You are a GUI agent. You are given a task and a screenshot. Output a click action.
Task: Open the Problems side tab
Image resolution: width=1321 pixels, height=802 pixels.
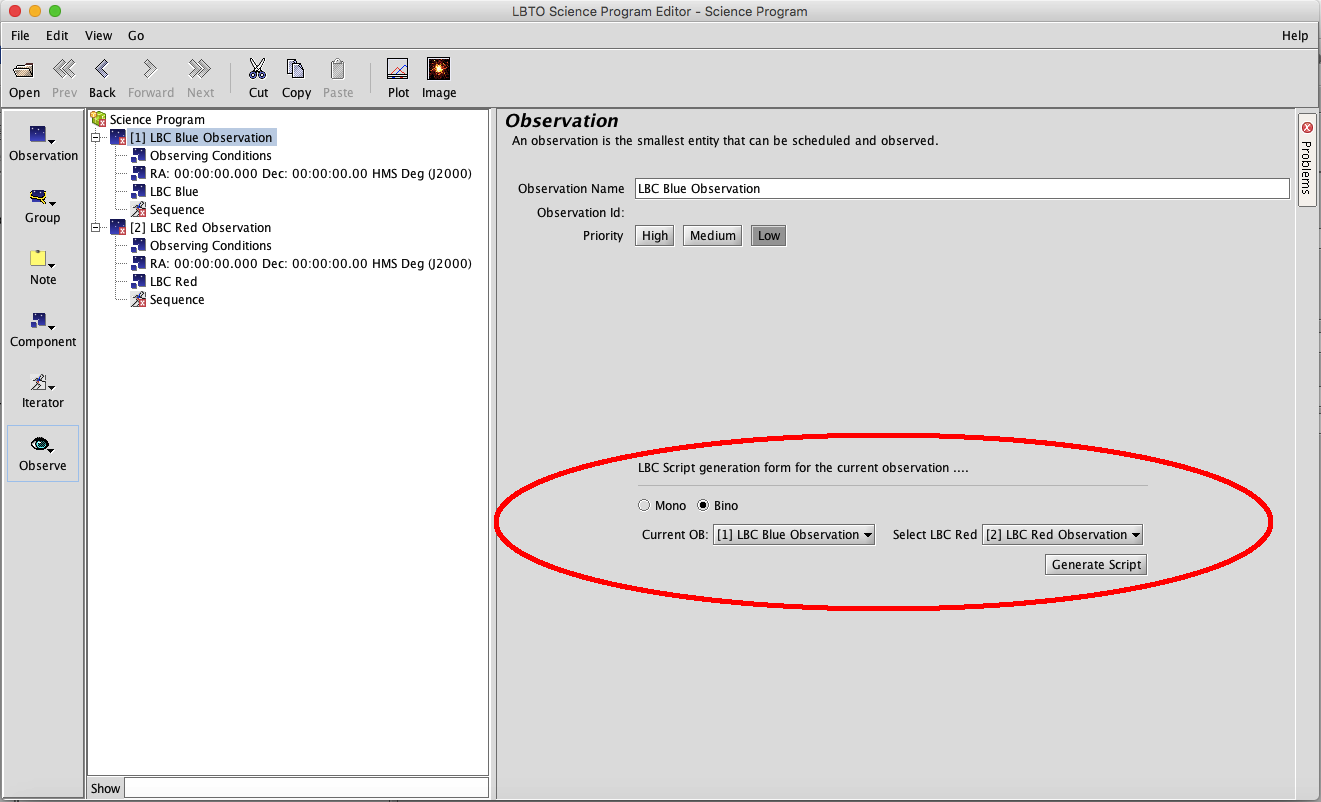pyautogui.click(x=1307, y=160)
